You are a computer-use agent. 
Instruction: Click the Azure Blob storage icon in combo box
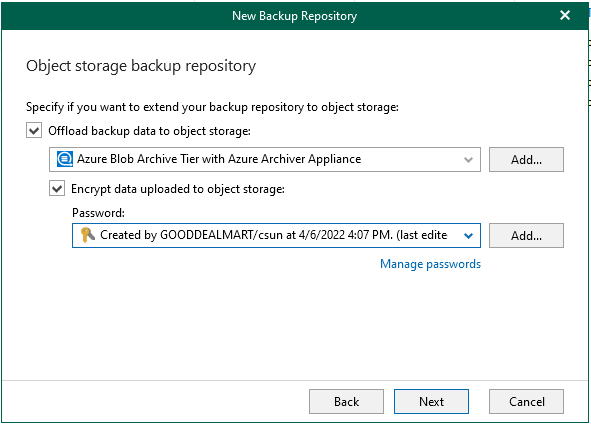[x=64, y=159]
